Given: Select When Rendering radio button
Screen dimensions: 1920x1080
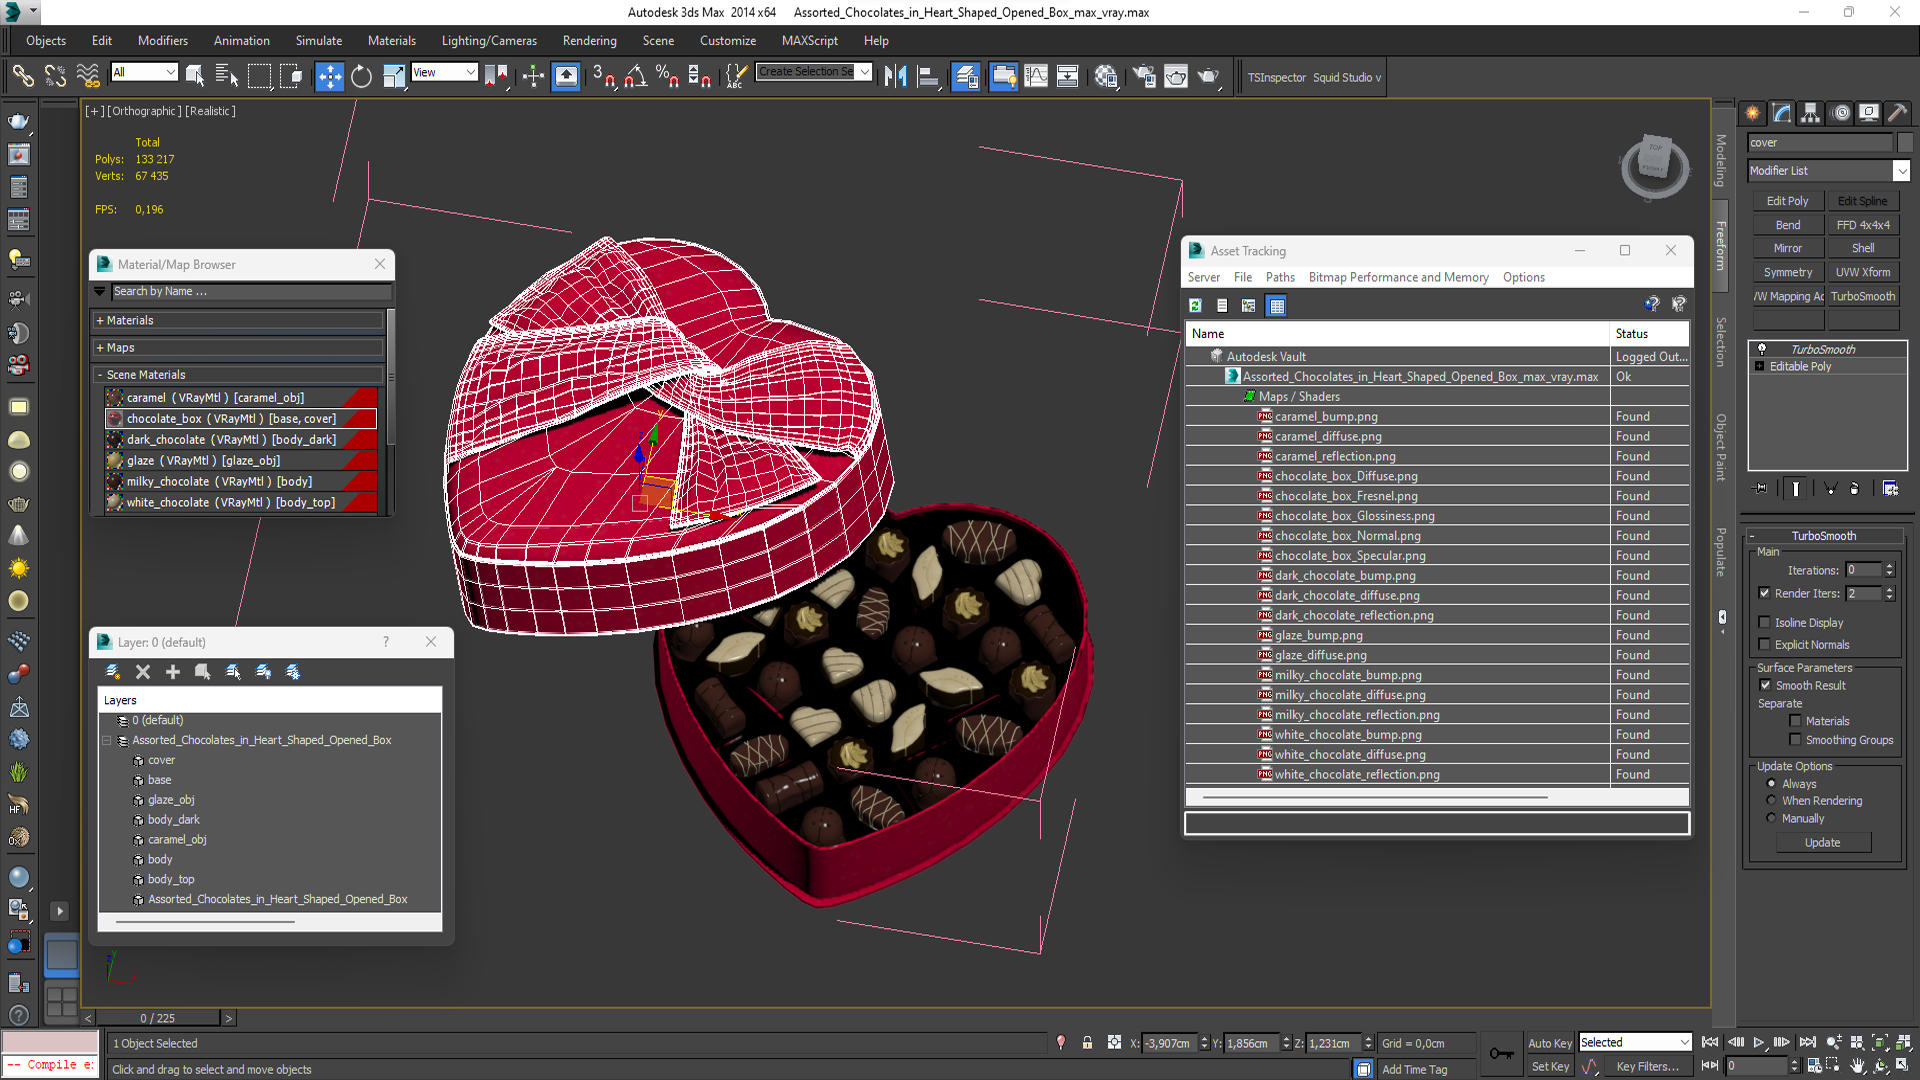Looking at the screenshot, I should (x=1771, y=801).
